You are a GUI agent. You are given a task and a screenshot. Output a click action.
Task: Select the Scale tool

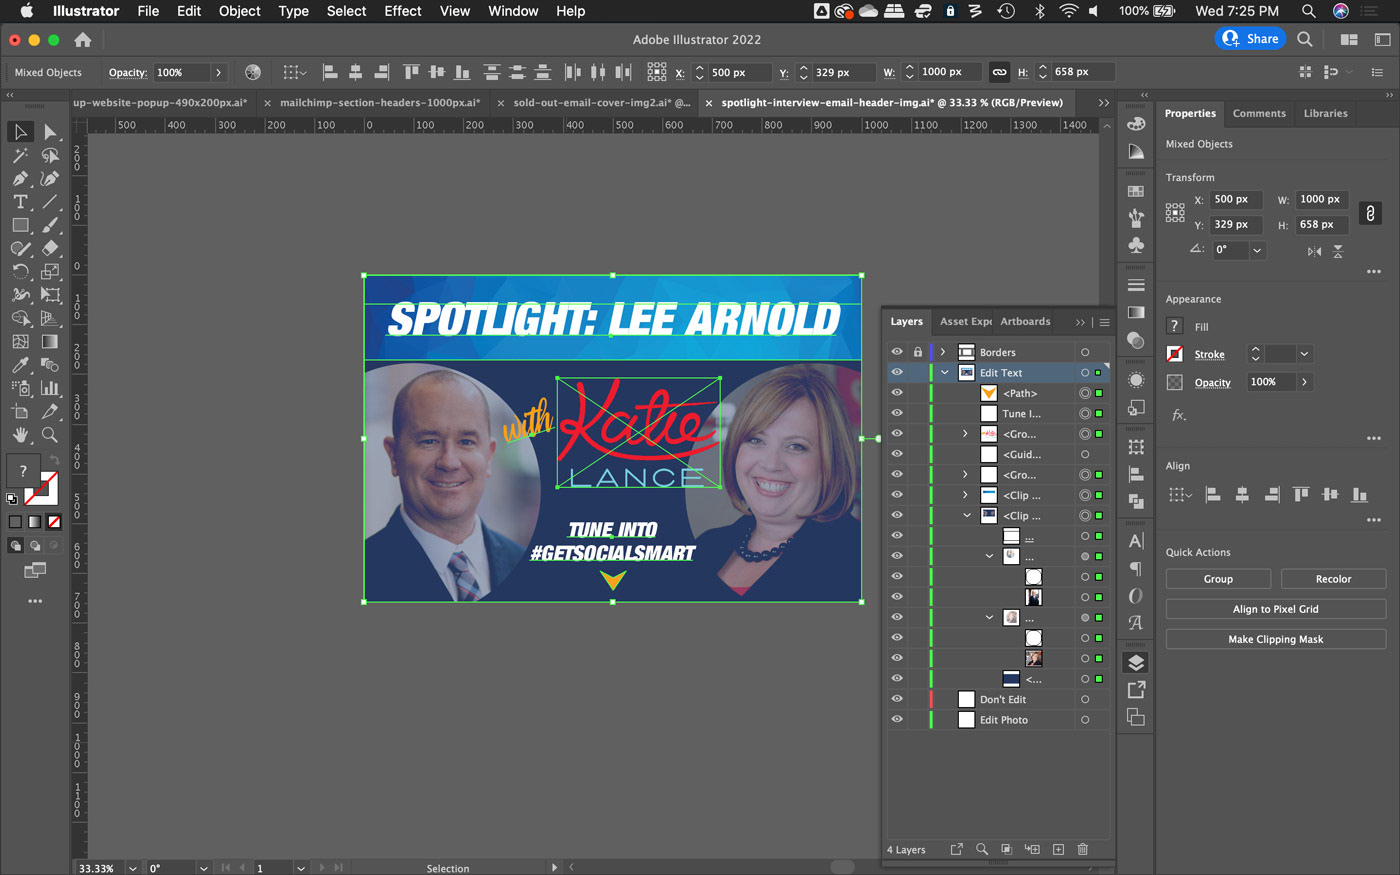click(x=50, y=271)
